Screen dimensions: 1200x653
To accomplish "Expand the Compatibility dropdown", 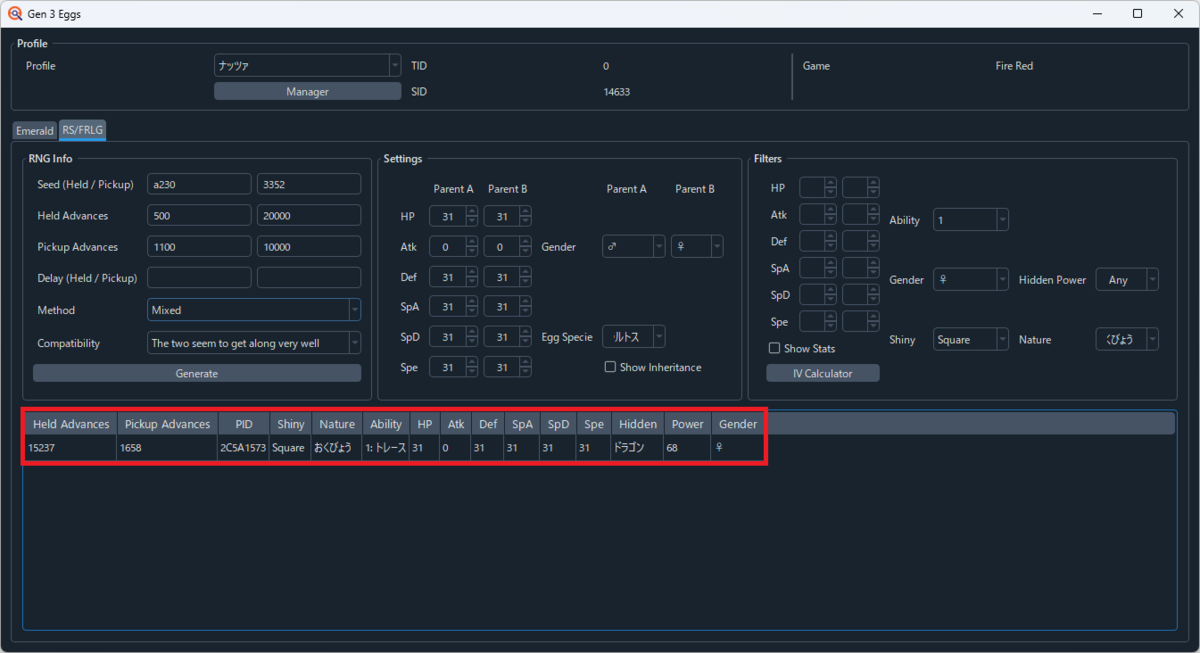I will click(254, 343).
